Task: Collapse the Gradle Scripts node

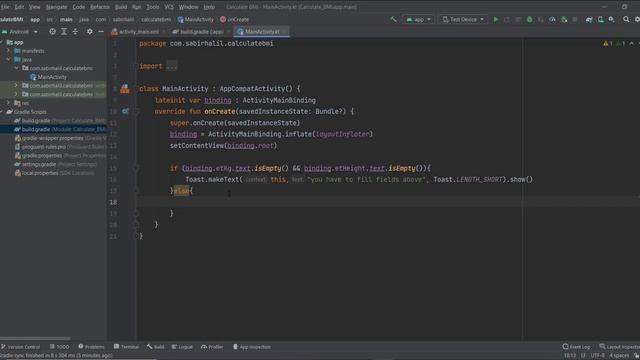Action: (x=2, y=111)
